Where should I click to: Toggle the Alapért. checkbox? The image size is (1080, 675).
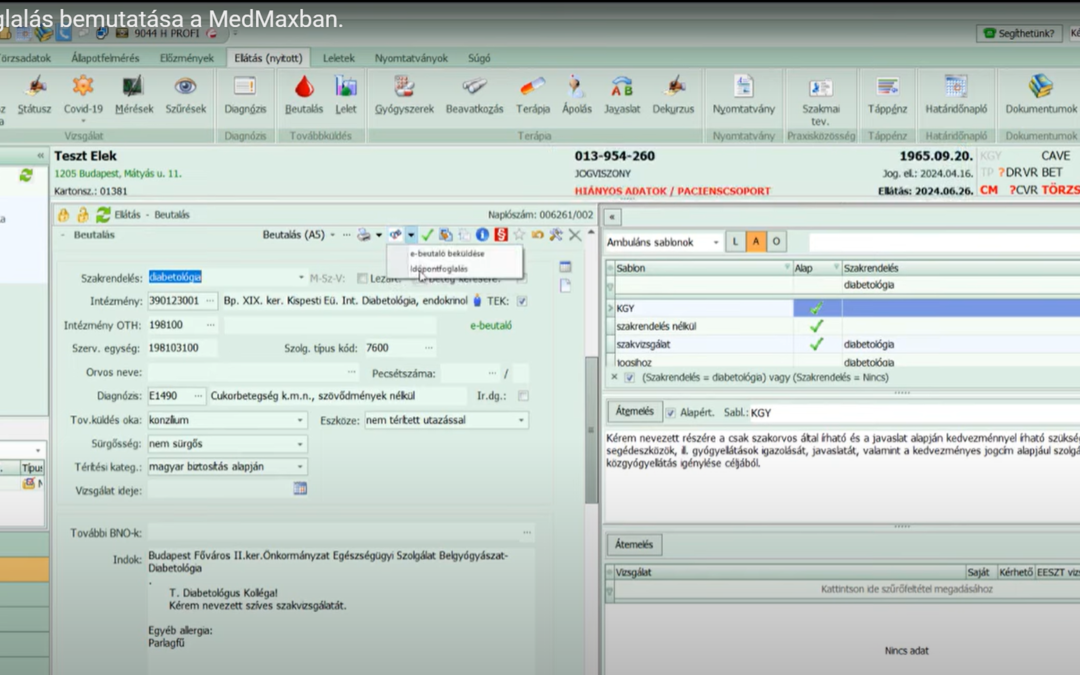671,412
